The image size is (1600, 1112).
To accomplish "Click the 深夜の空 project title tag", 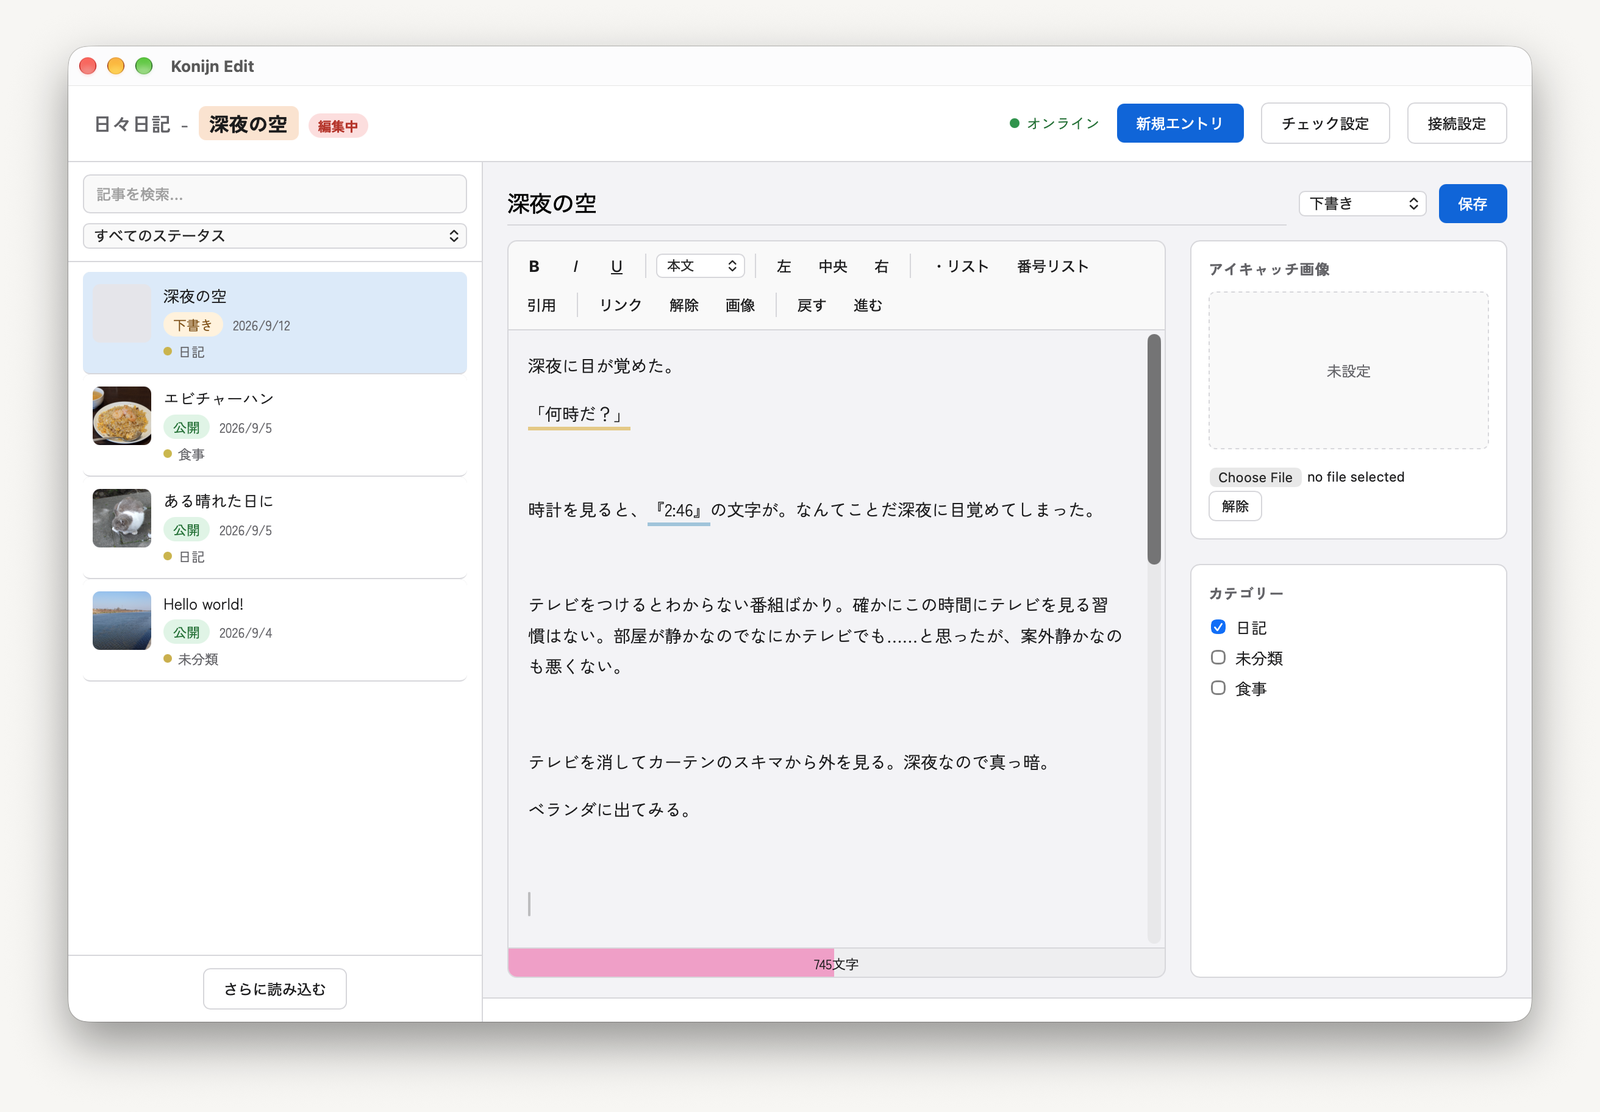I will (x=248, y=124).
